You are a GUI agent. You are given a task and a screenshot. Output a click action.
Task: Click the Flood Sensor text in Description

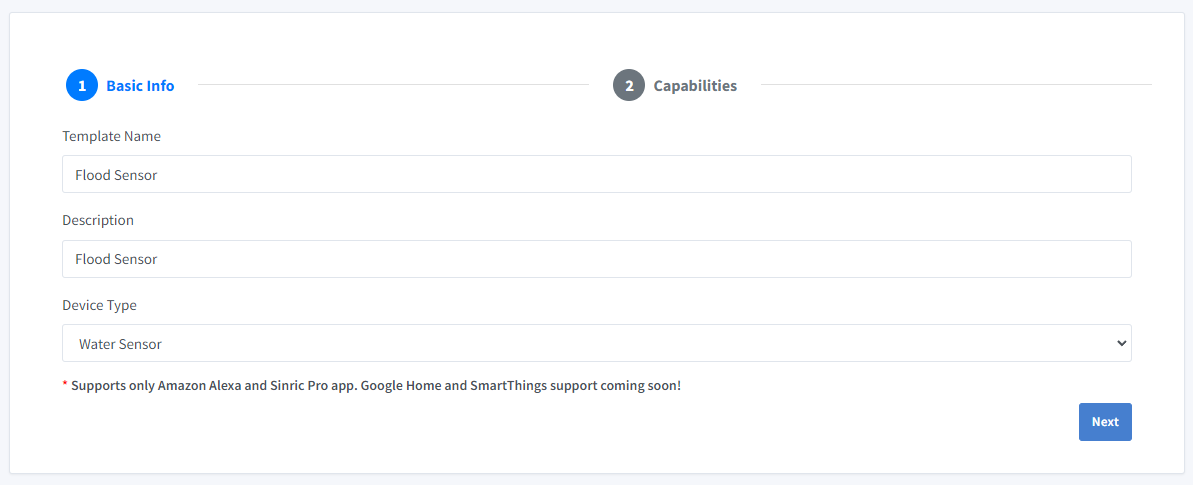116,259
